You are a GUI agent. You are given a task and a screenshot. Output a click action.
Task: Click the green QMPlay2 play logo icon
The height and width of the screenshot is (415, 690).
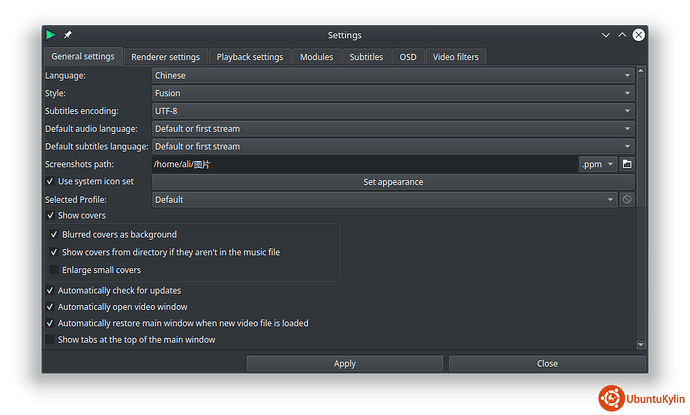(51, 35)
